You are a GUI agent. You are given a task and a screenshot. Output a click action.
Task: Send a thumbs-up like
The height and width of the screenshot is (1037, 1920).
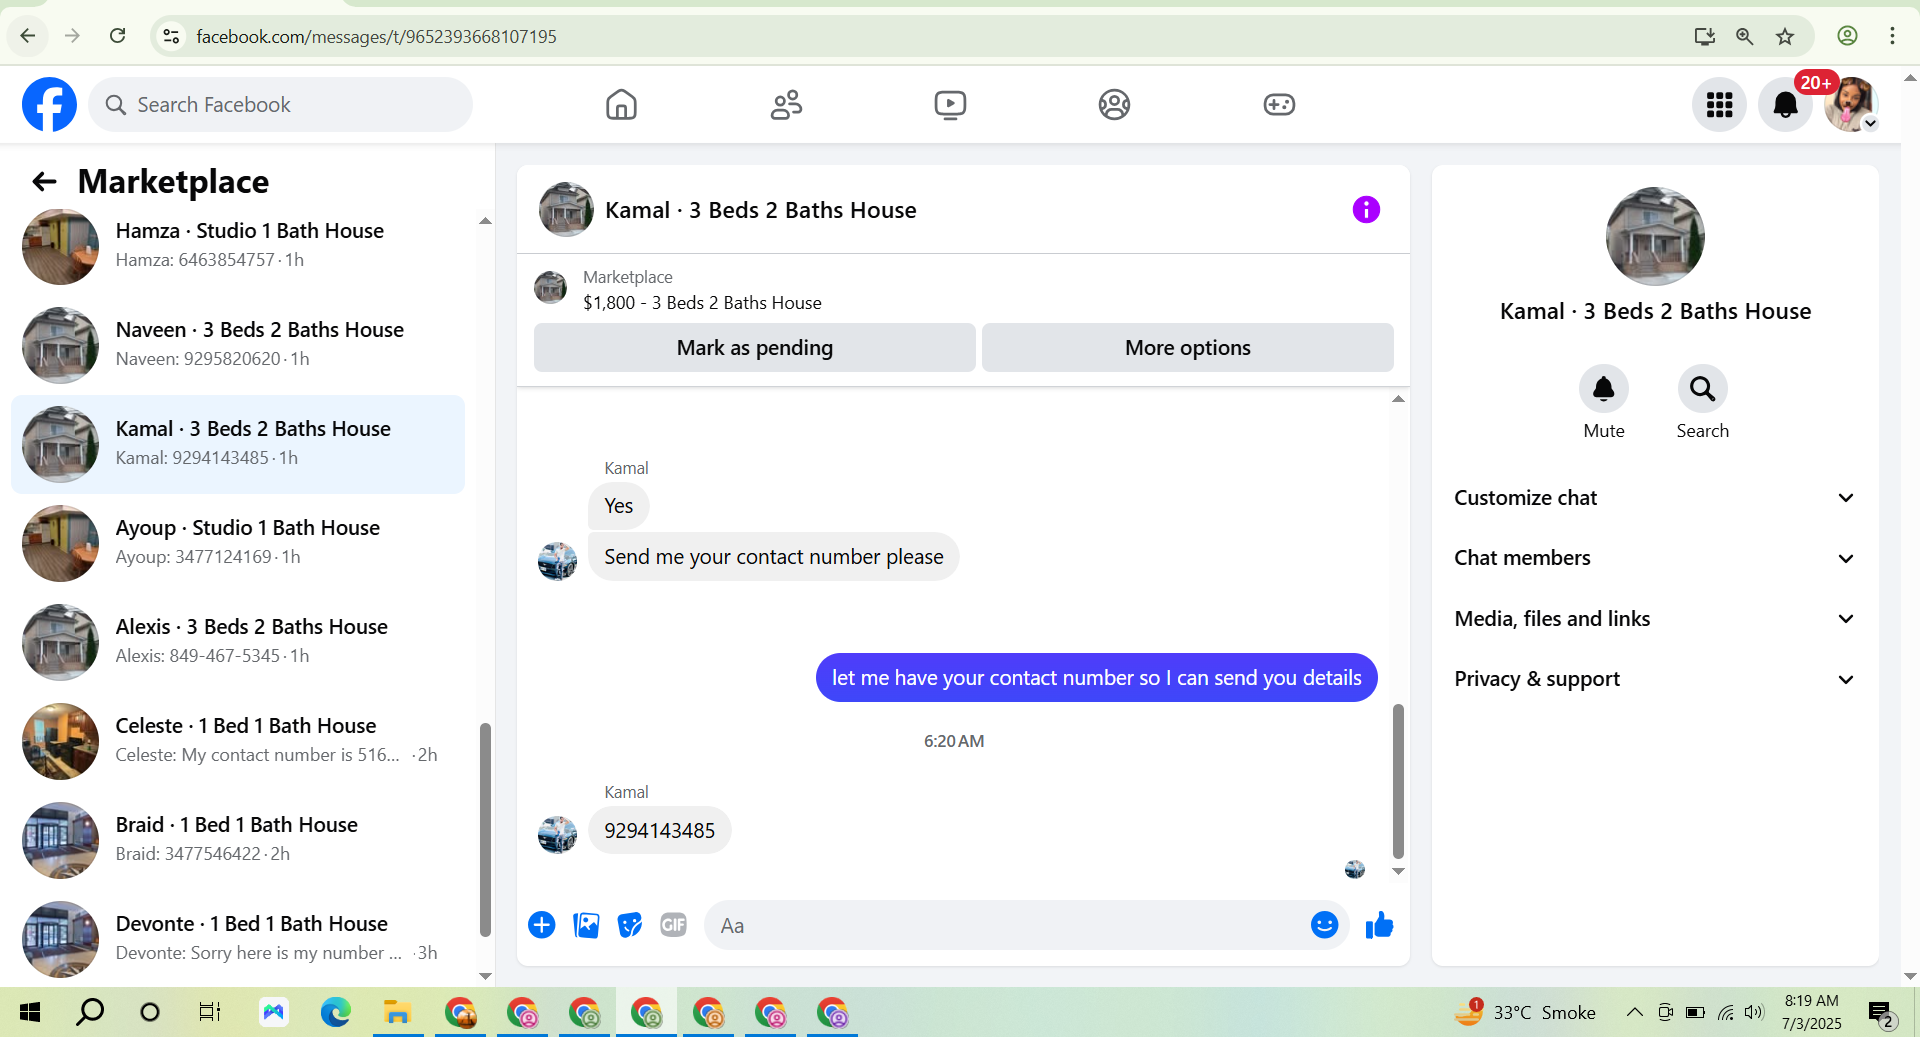coord(1380,925)
